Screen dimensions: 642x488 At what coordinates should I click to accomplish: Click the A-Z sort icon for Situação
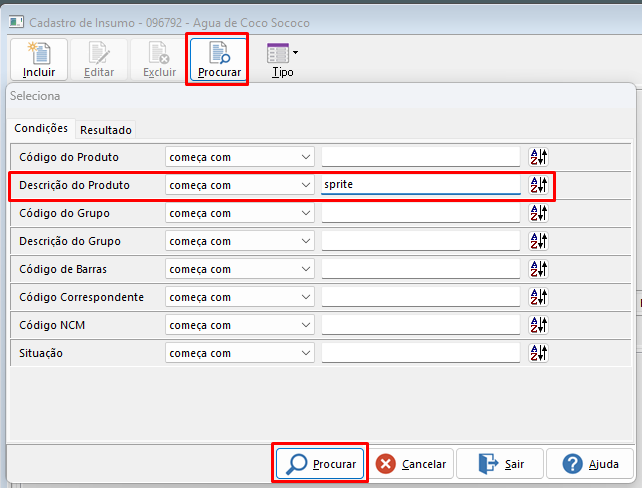pyautogui.click(x=538, y=353)
